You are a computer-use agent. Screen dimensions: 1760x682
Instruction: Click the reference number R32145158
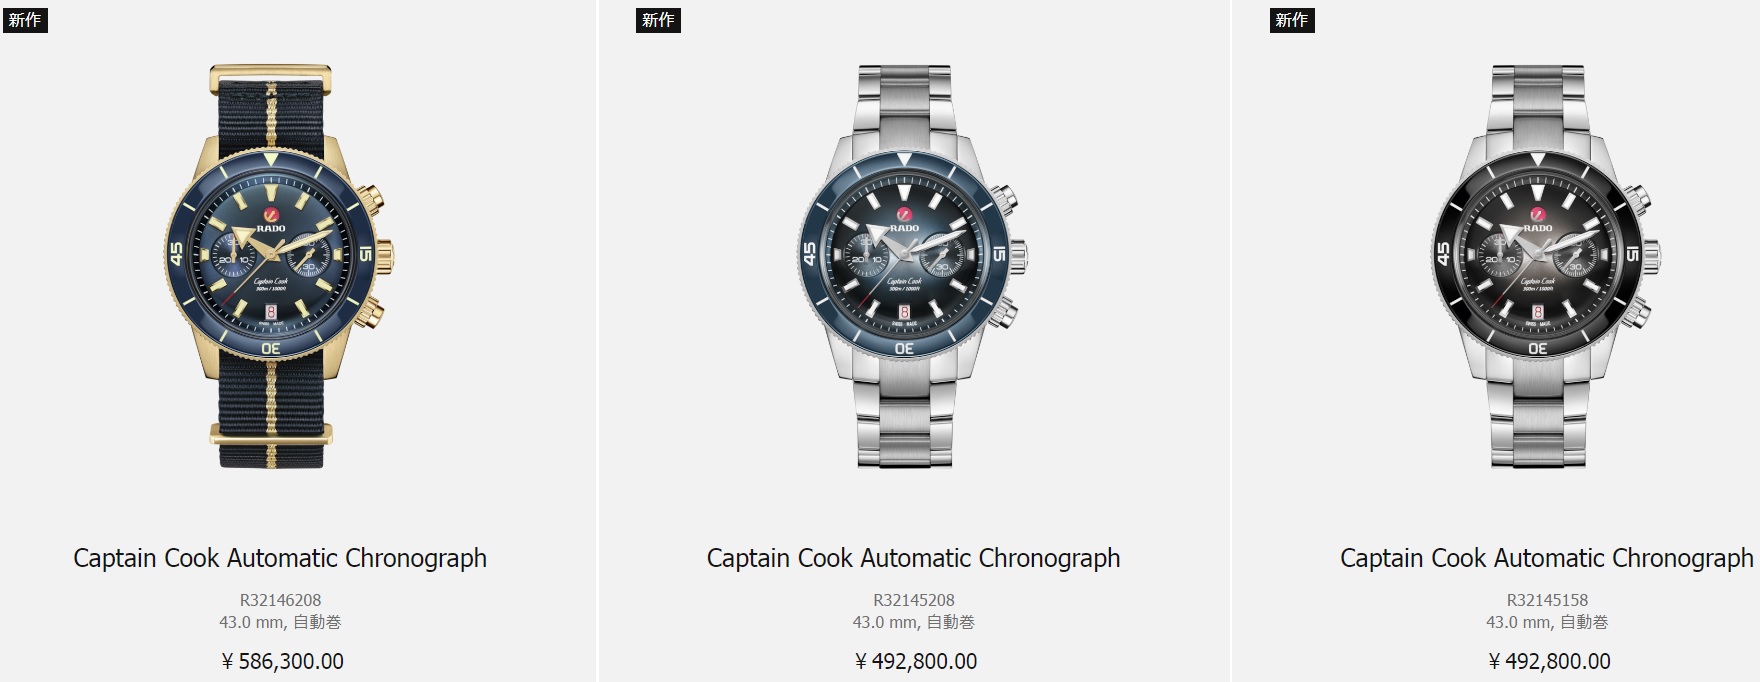[x=1547, y=600]
